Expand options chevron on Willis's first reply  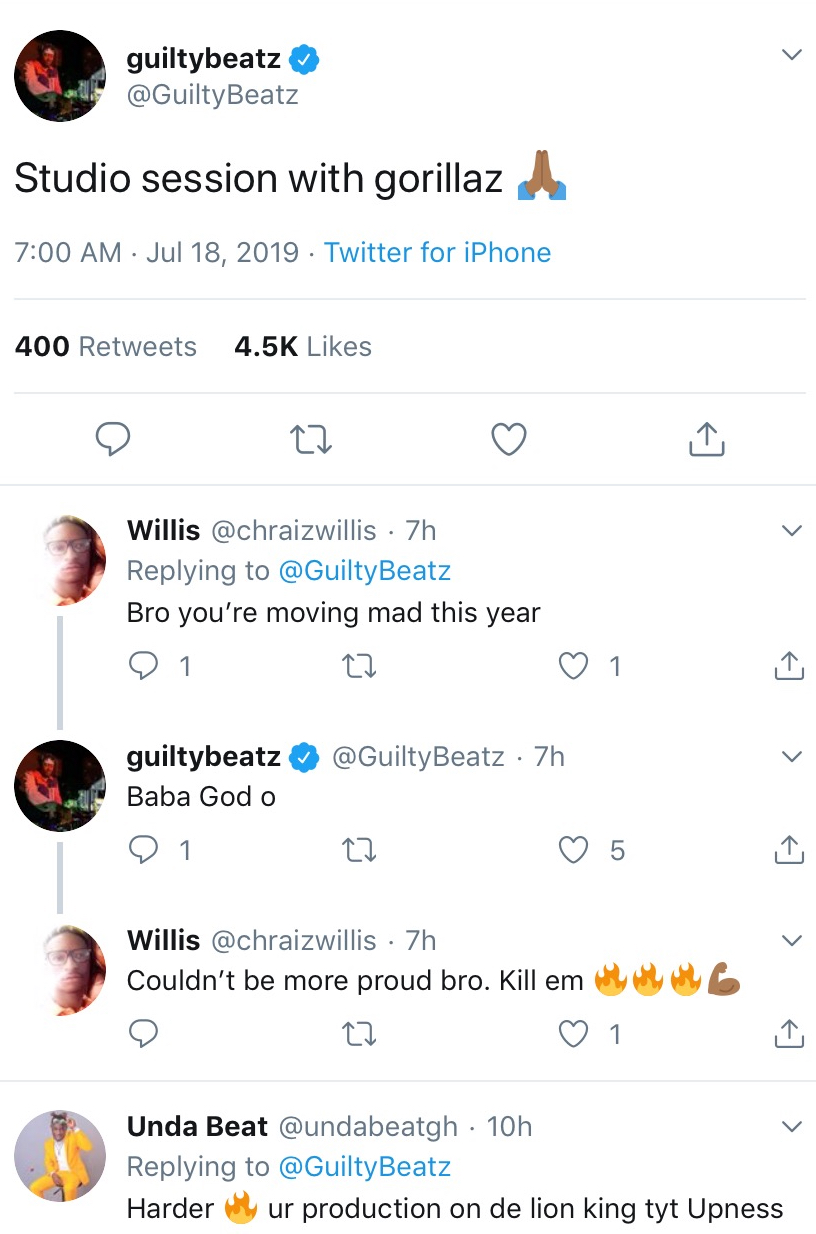coord(791,530)
